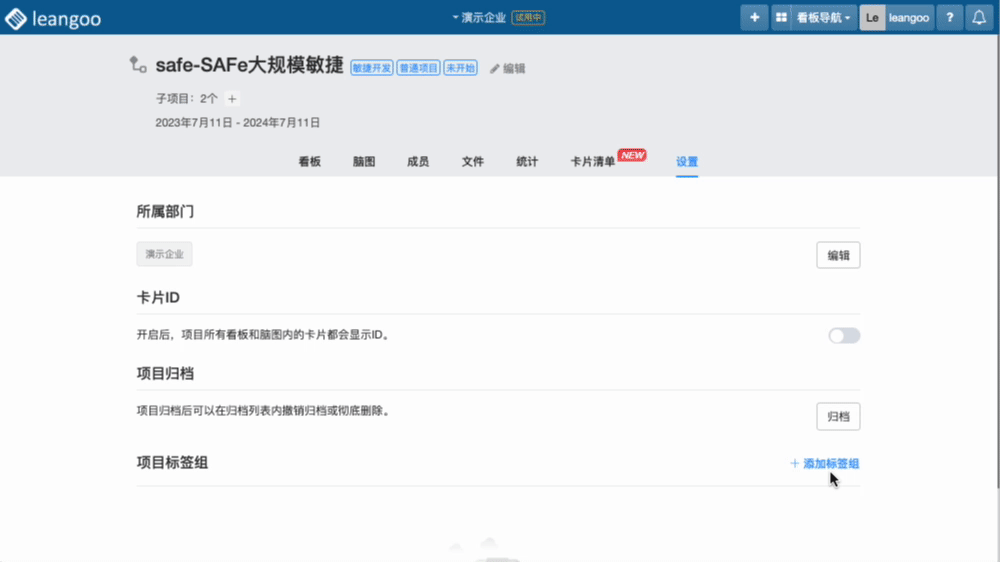Open the 看板导航 dropdown menu
Image resolution: width=1000 pixels, height=562 pixels.
coord(824,18)
